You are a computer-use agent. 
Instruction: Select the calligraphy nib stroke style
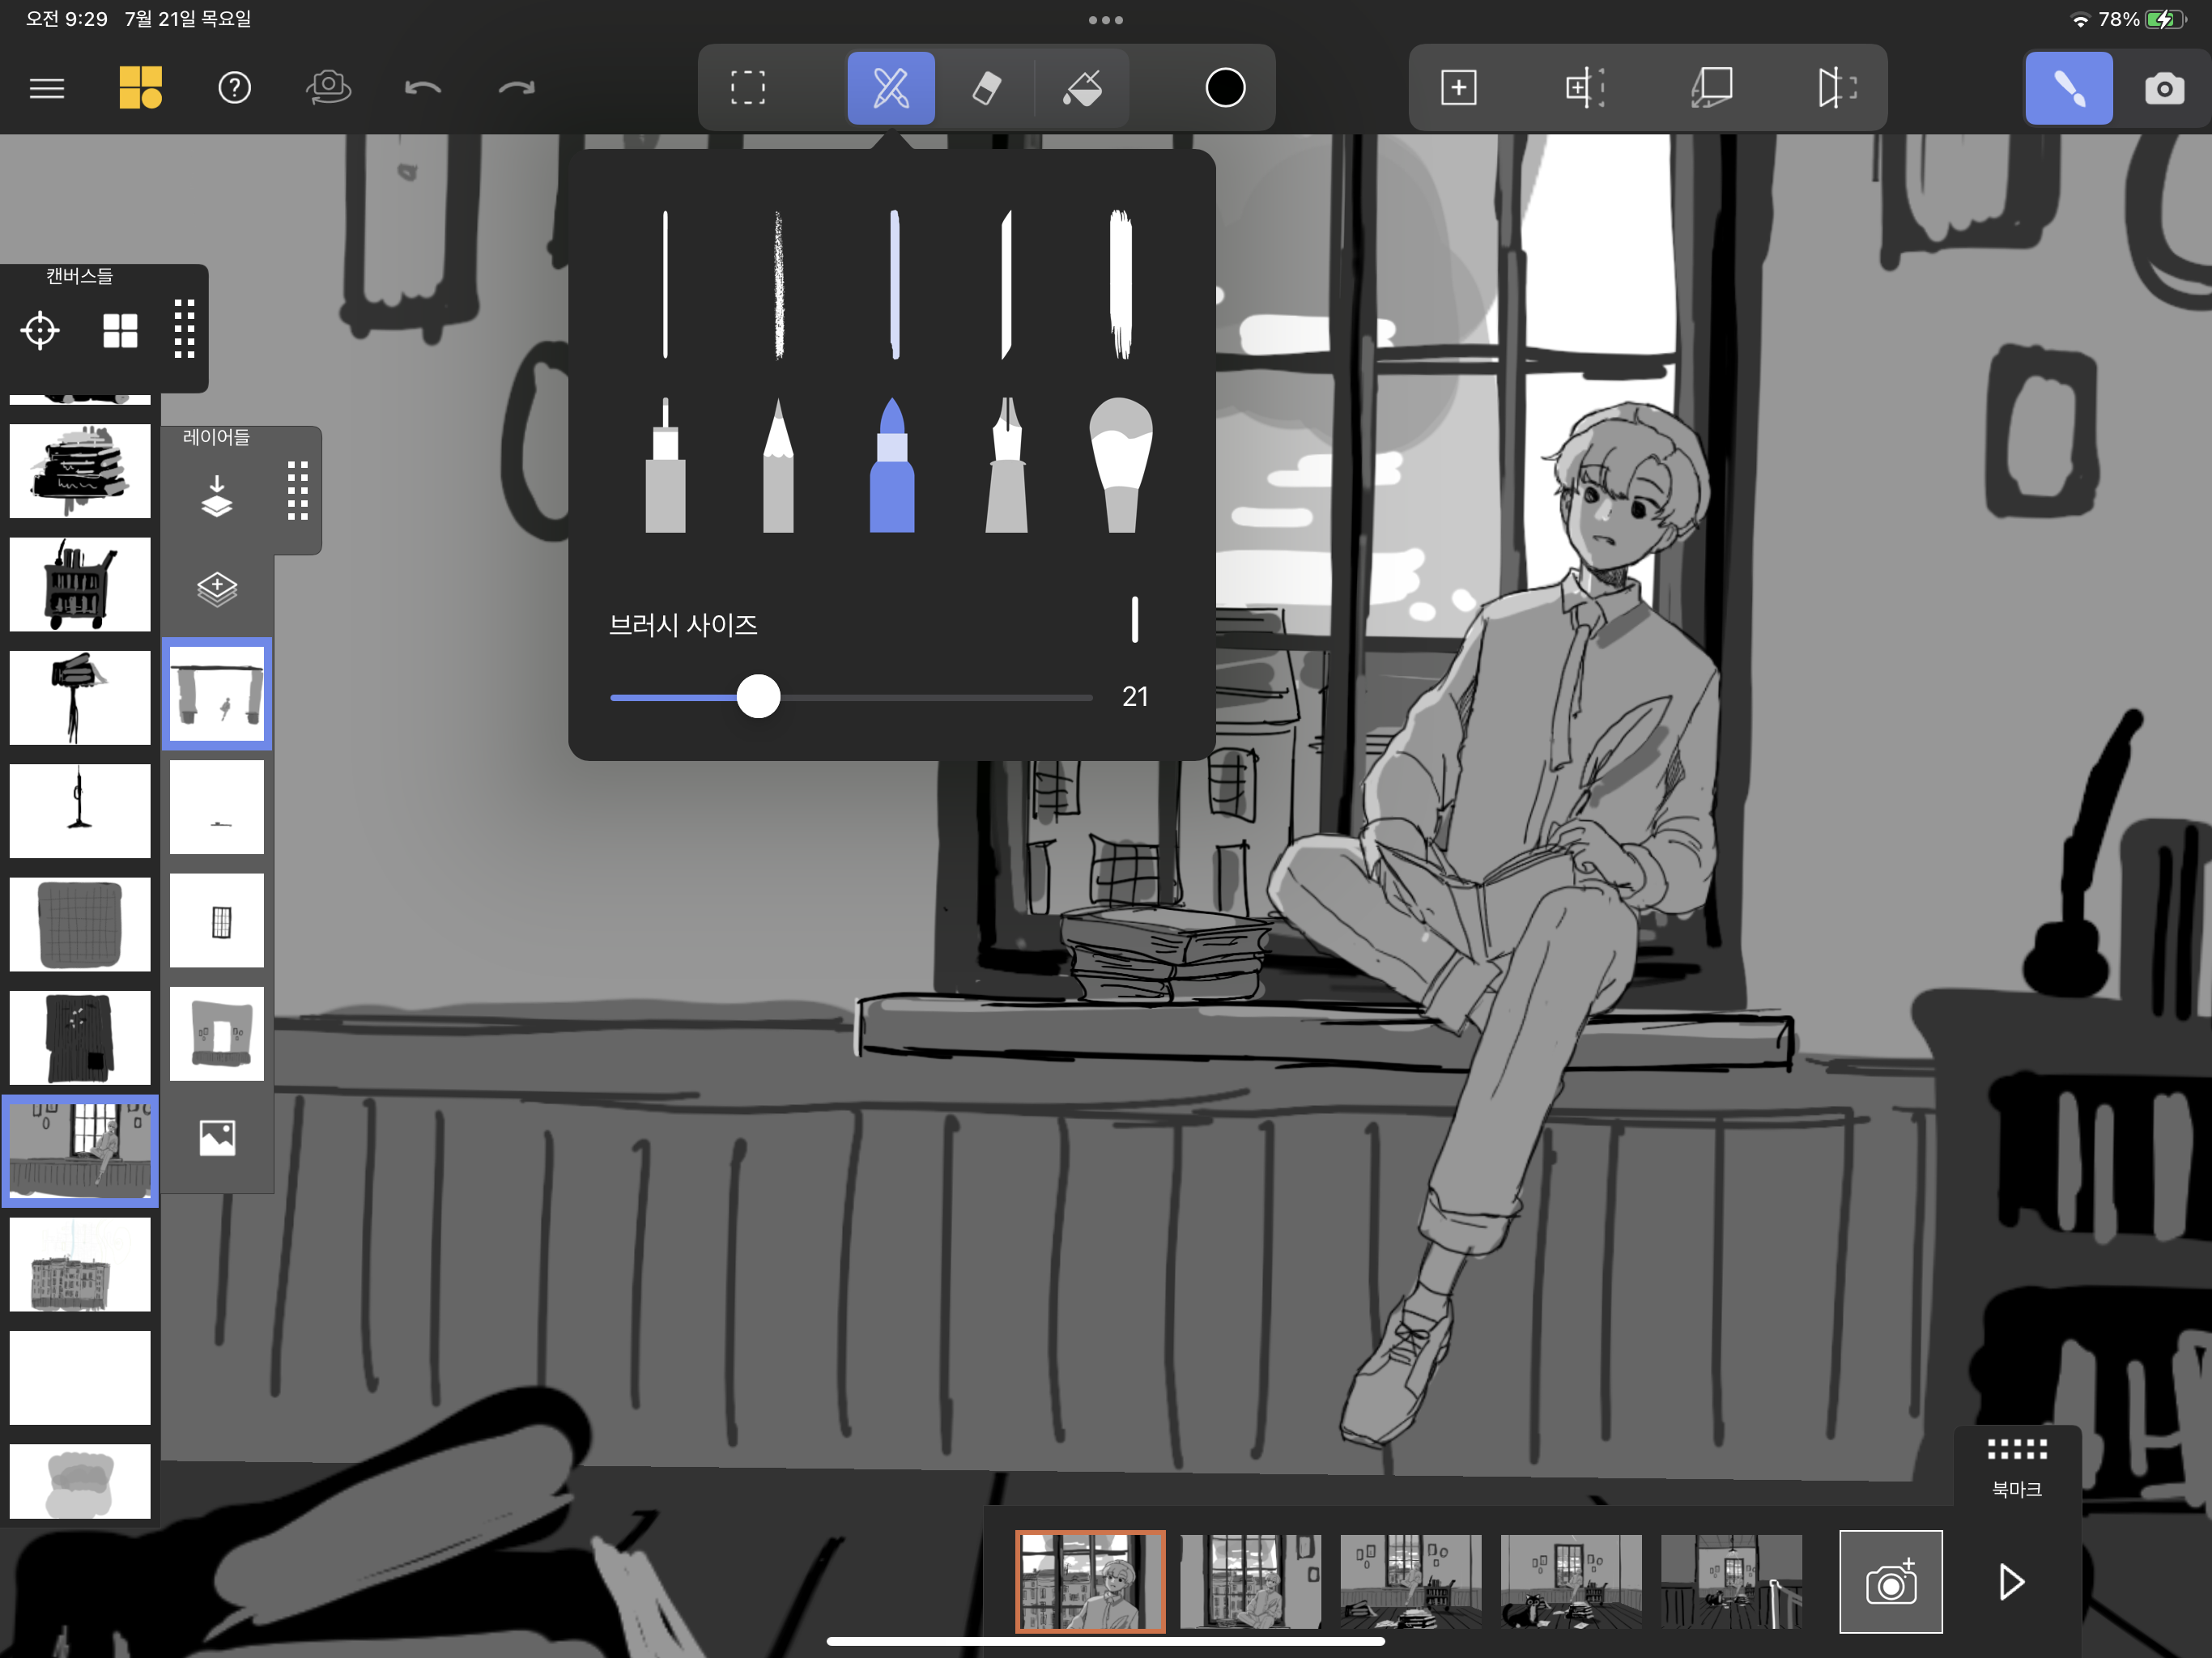pyautogui.click(x=1006, y=284)
